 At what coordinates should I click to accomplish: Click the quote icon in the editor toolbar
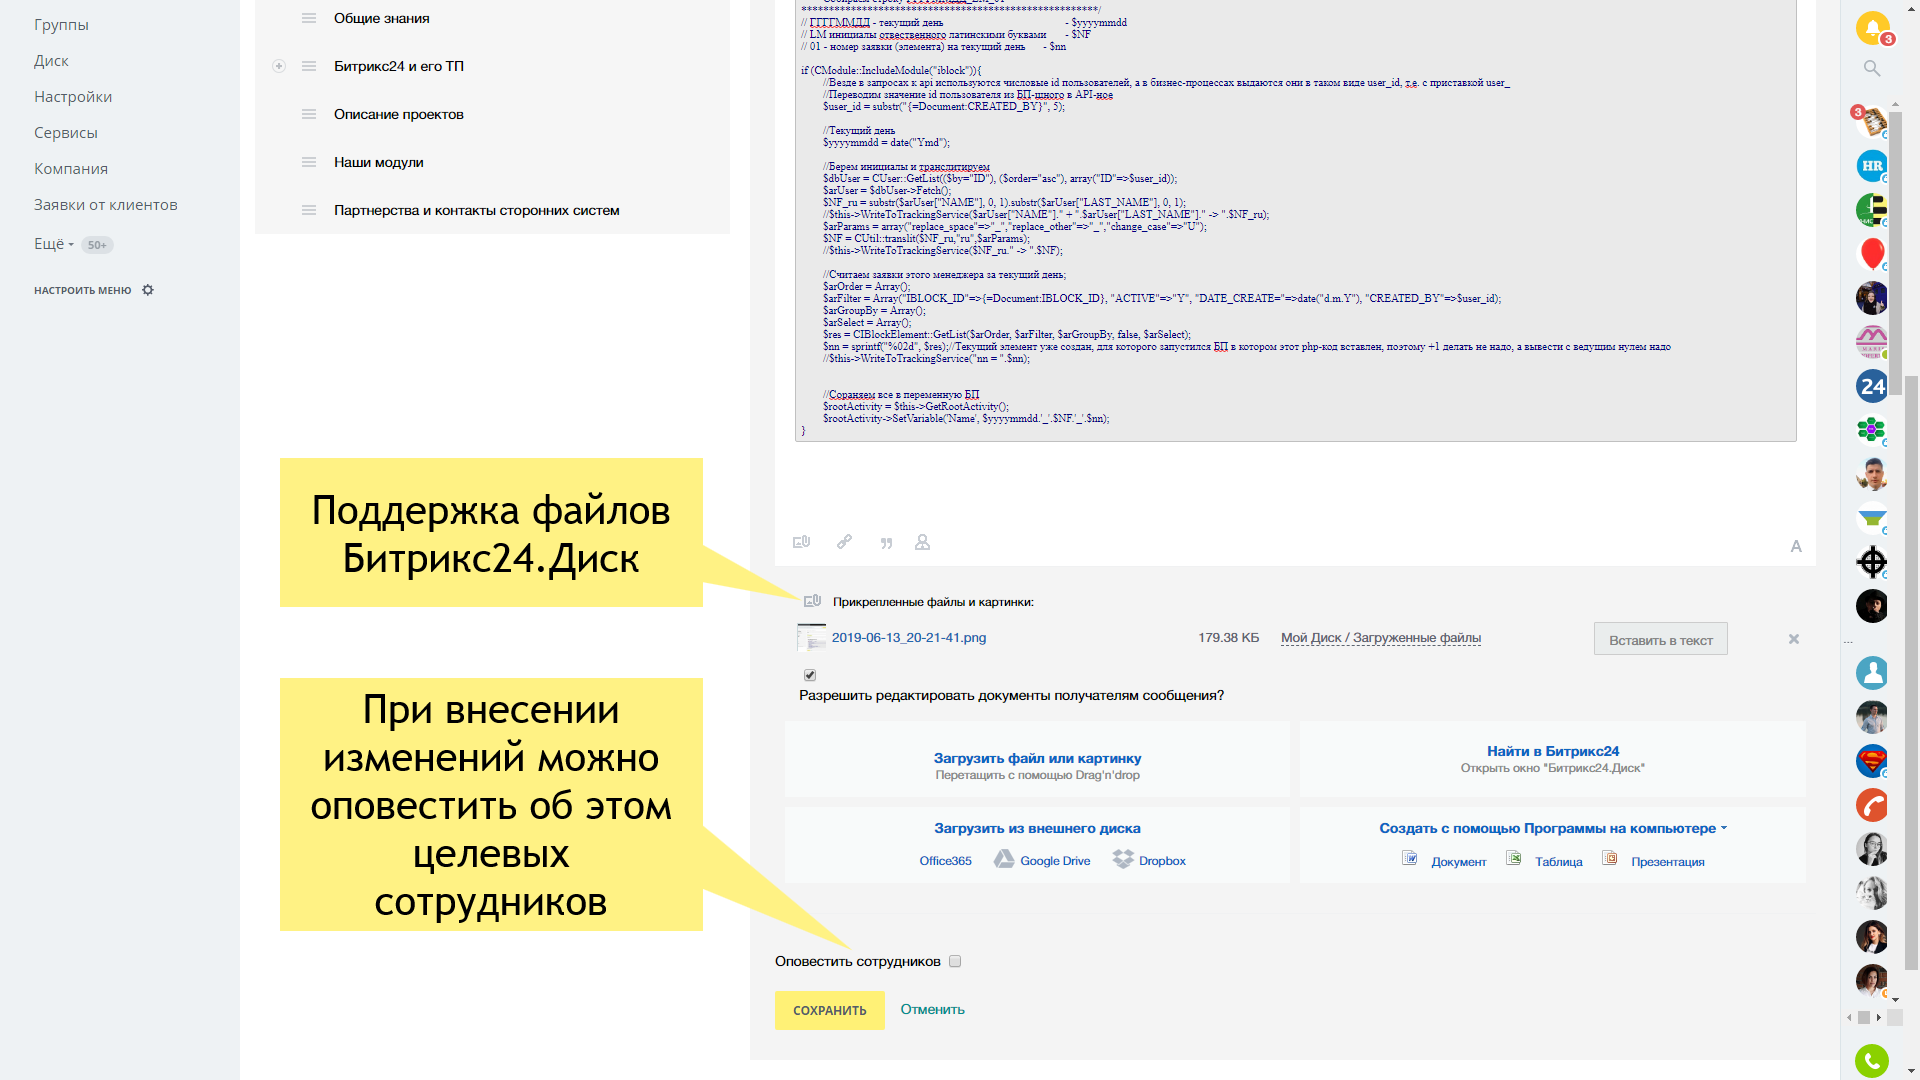pyautogui.click(x=886, y=543)
